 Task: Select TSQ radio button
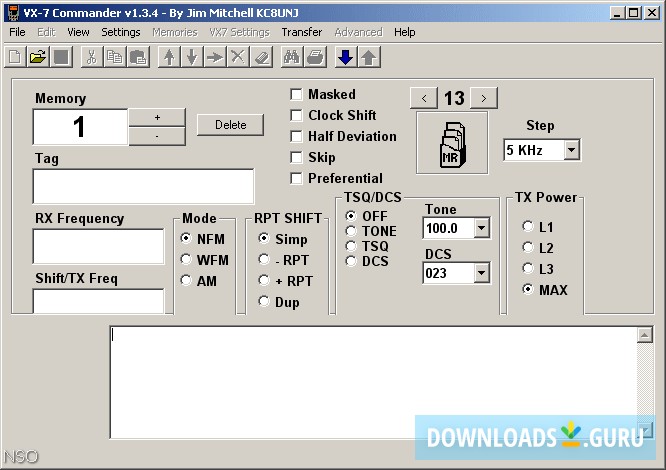(351, 246)
